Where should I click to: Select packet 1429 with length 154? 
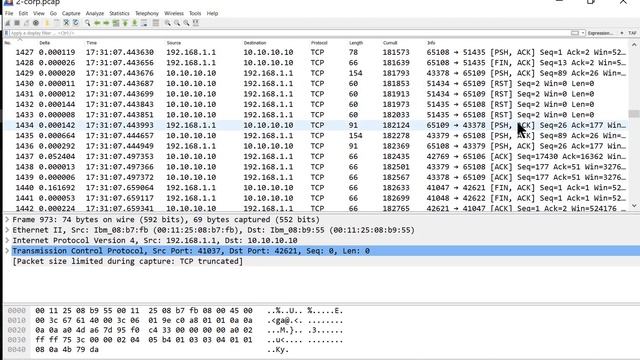click(316, 73)
